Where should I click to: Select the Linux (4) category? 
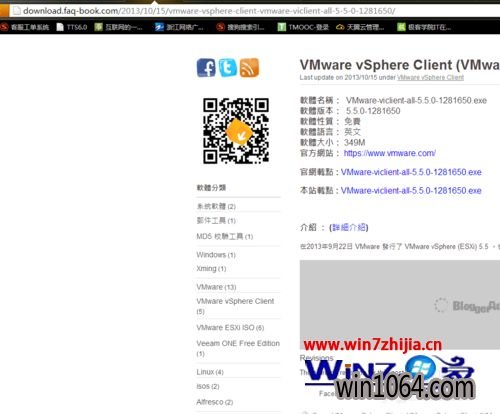(210, 372)
